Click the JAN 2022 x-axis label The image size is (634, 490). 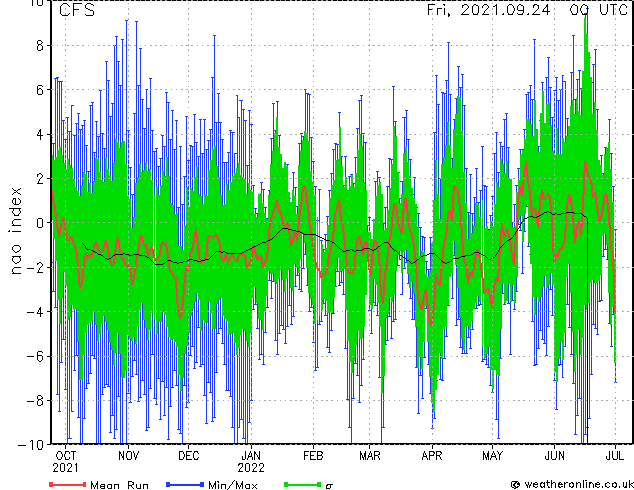(251, 462)
